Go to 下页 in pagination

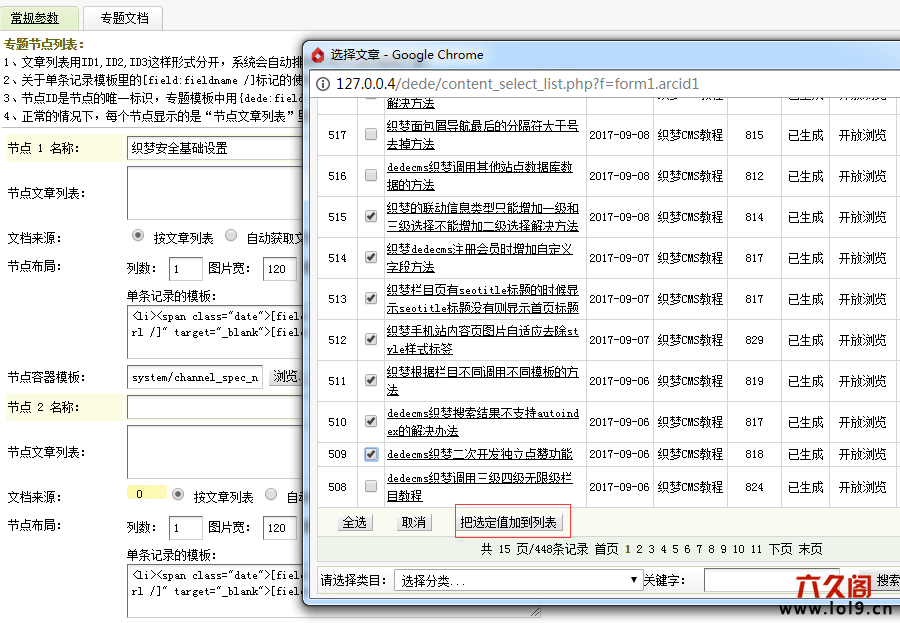(x=780, y=549)
